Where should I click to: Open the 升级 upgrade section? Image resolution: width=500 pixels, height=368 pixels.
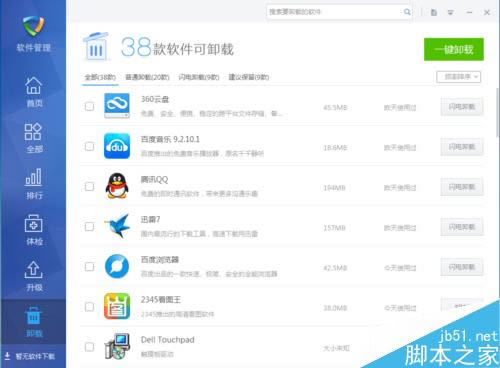[x=34, y=276]
